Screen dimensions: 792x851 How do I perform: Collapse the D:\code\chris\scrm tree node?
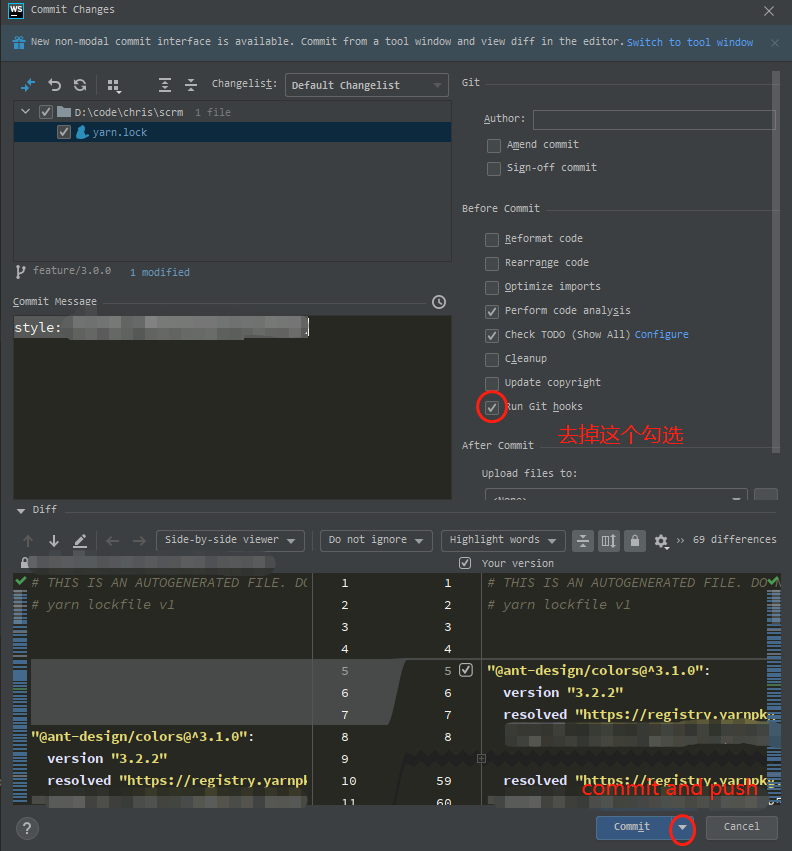click(25, 111)
